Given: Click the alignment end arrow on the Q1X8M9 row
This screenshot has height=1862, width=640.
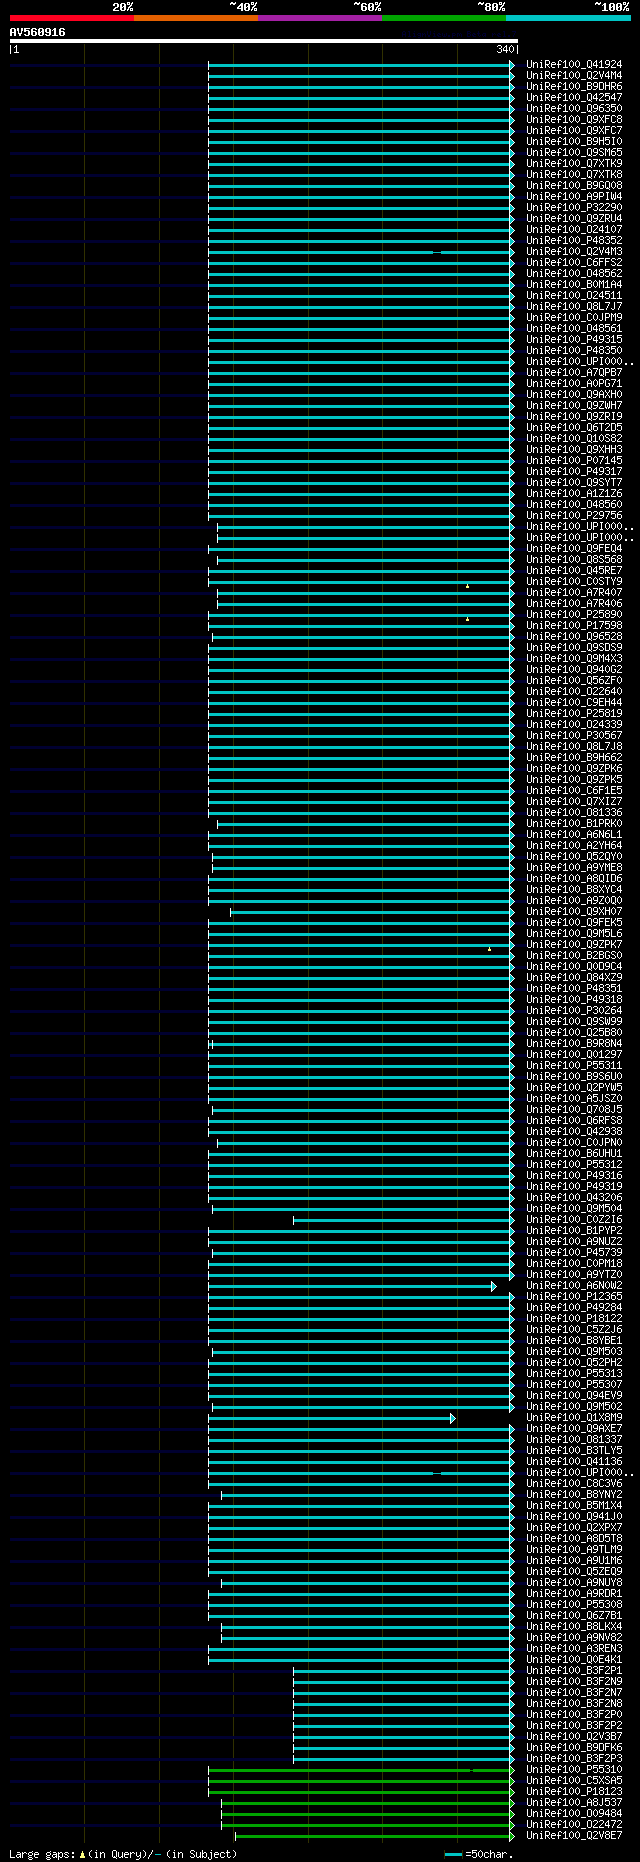Looking at the screenshot, I should pos(453,1418).
